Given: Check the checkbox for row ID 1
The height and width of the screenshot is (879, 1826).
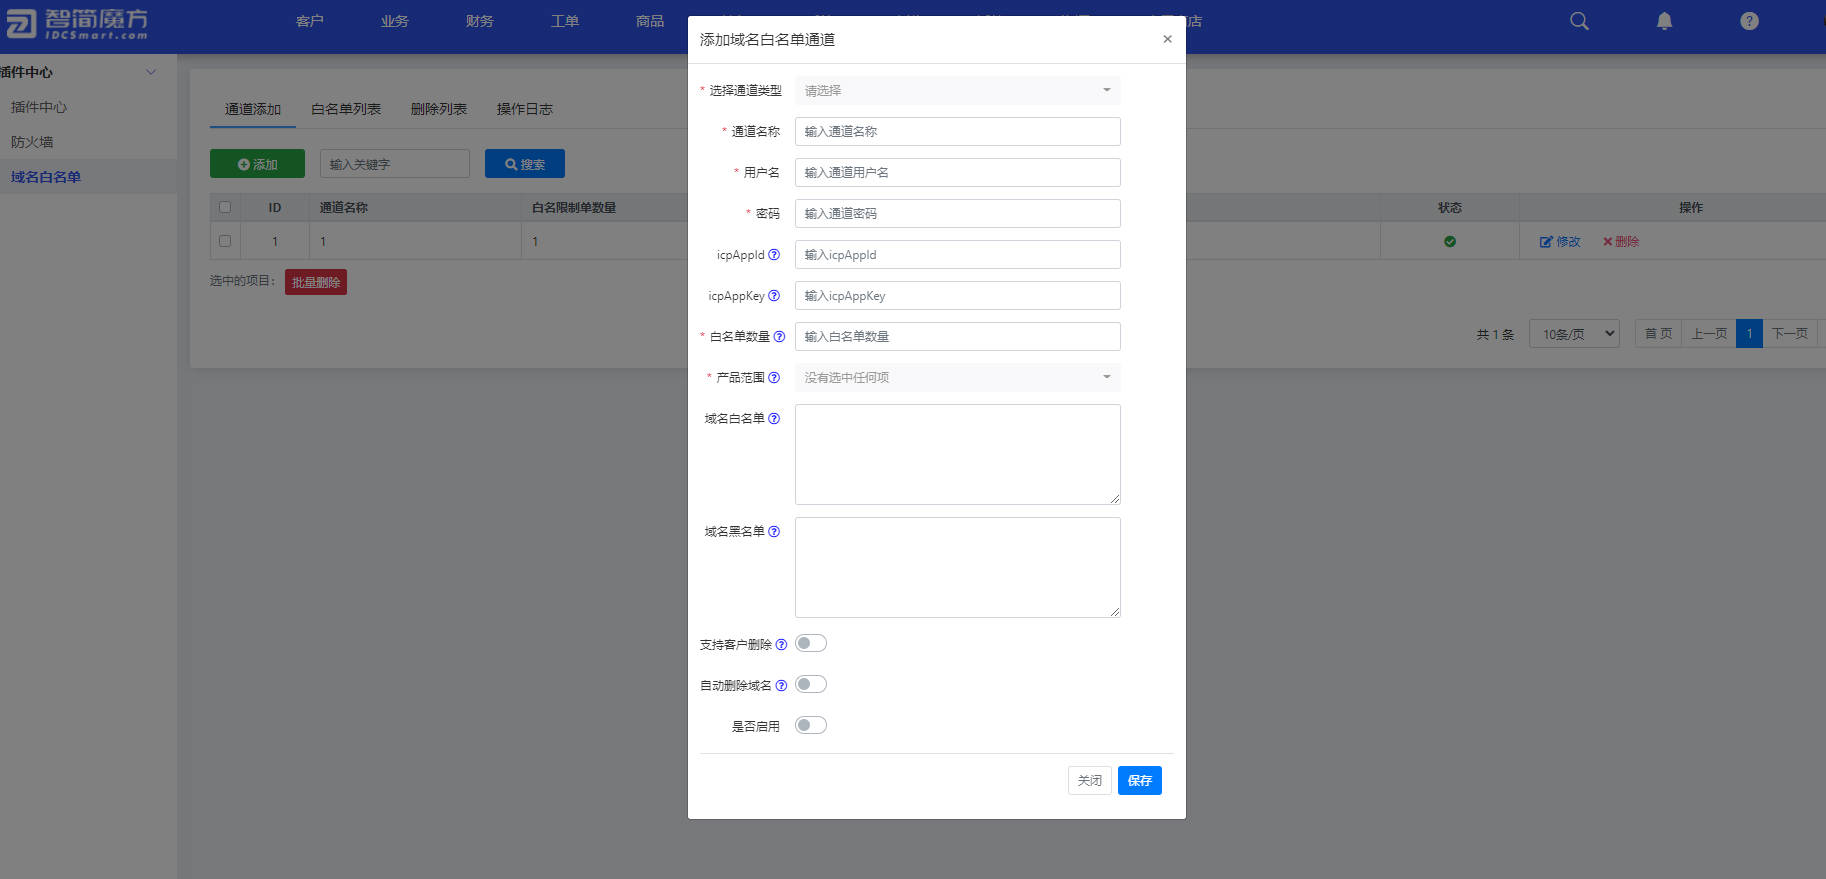Looking at the screenshot, I should tap(225, 241).
